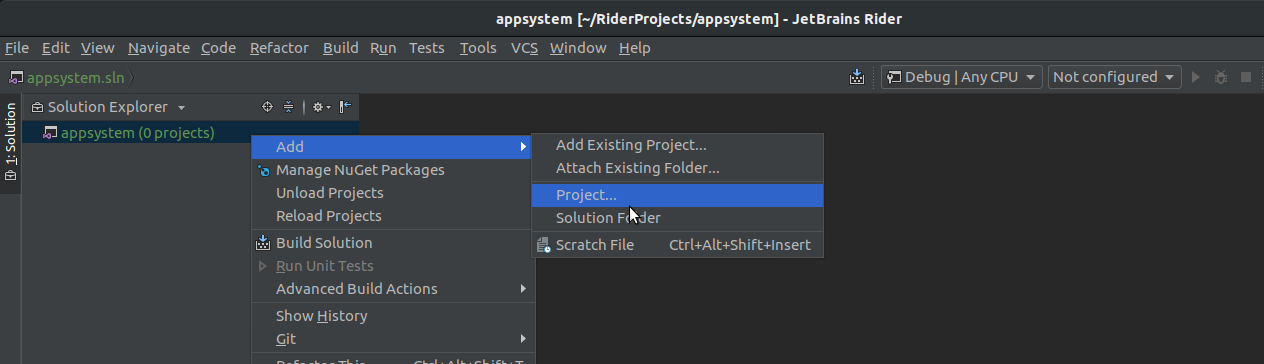
Task: Click the Solution Explorer panel title
Action: pyautogui.click(x=107, y=107)
